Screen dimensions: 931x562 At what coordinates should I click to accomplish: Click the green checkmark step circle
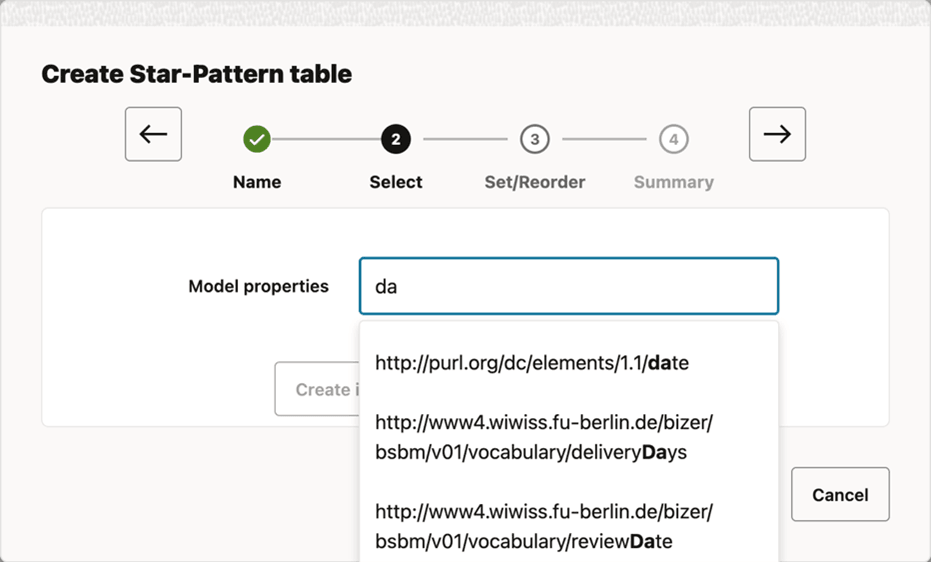click(x=257, y=139)
